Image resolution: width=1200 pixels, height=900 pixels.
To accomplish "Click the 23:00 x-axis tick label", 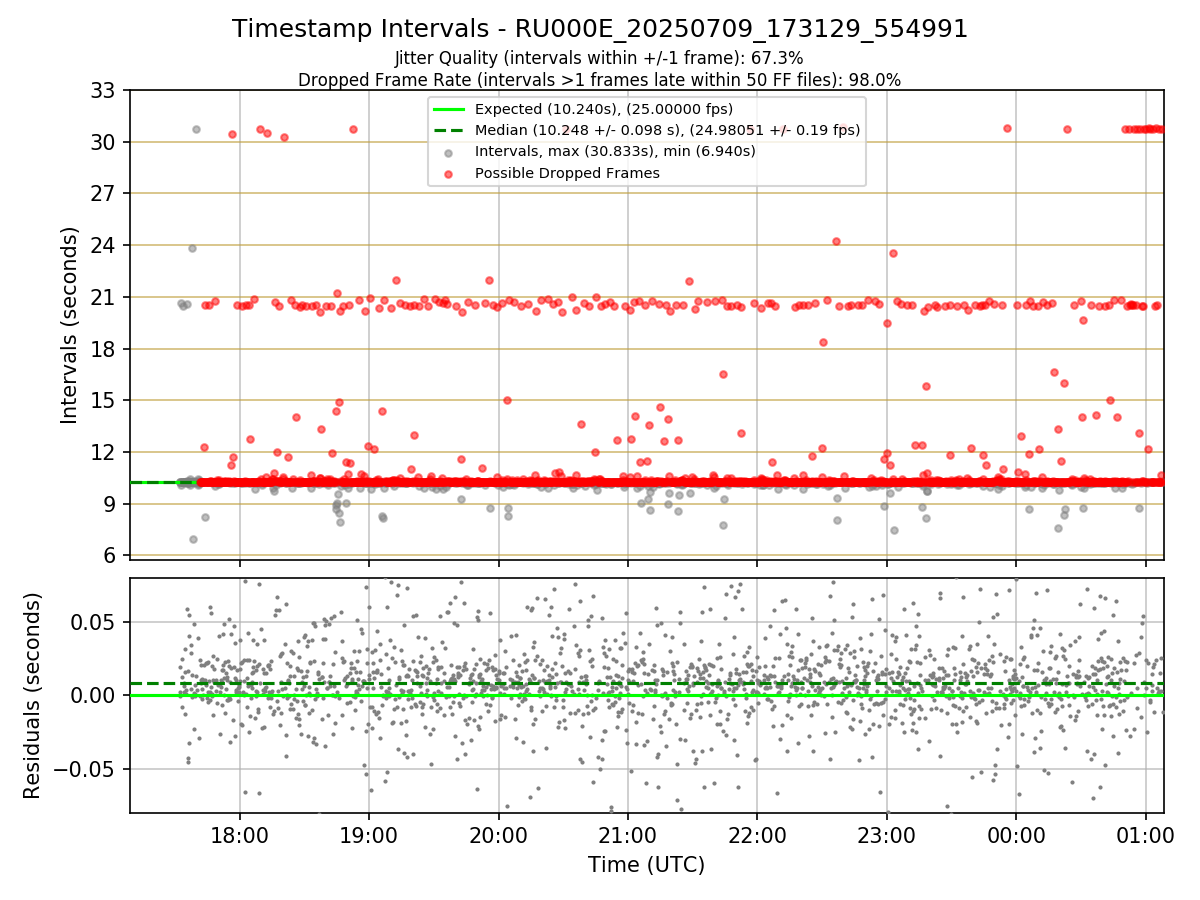I will tap(886, 836).
